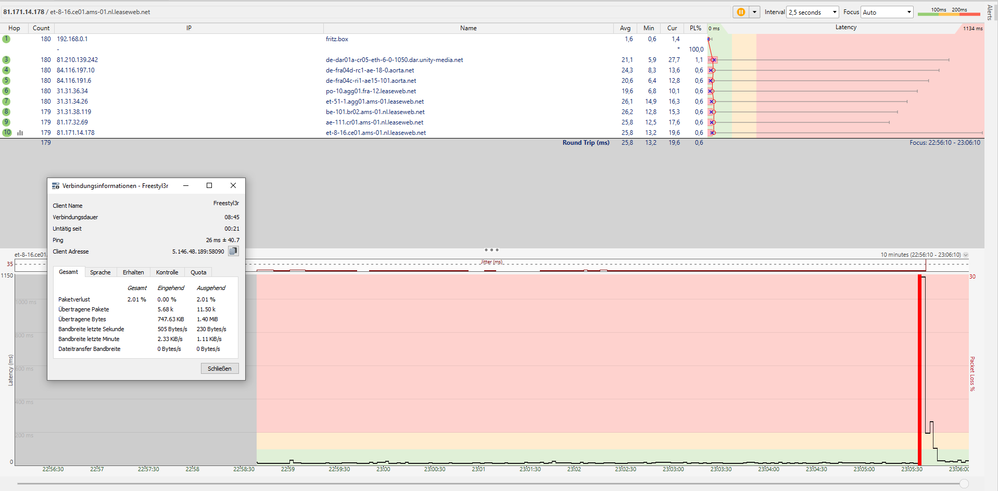Click the Verbindungsinformationen window title icon

point(56,185)
